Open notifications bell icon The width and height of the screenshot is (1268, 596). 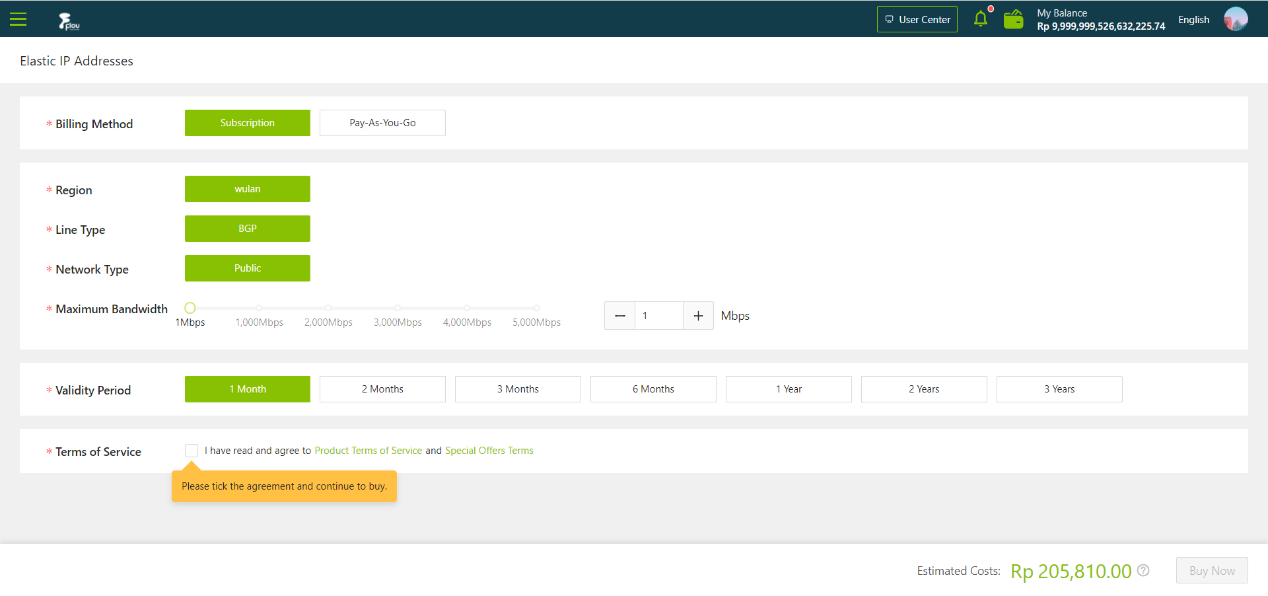[x=981, y=18]
